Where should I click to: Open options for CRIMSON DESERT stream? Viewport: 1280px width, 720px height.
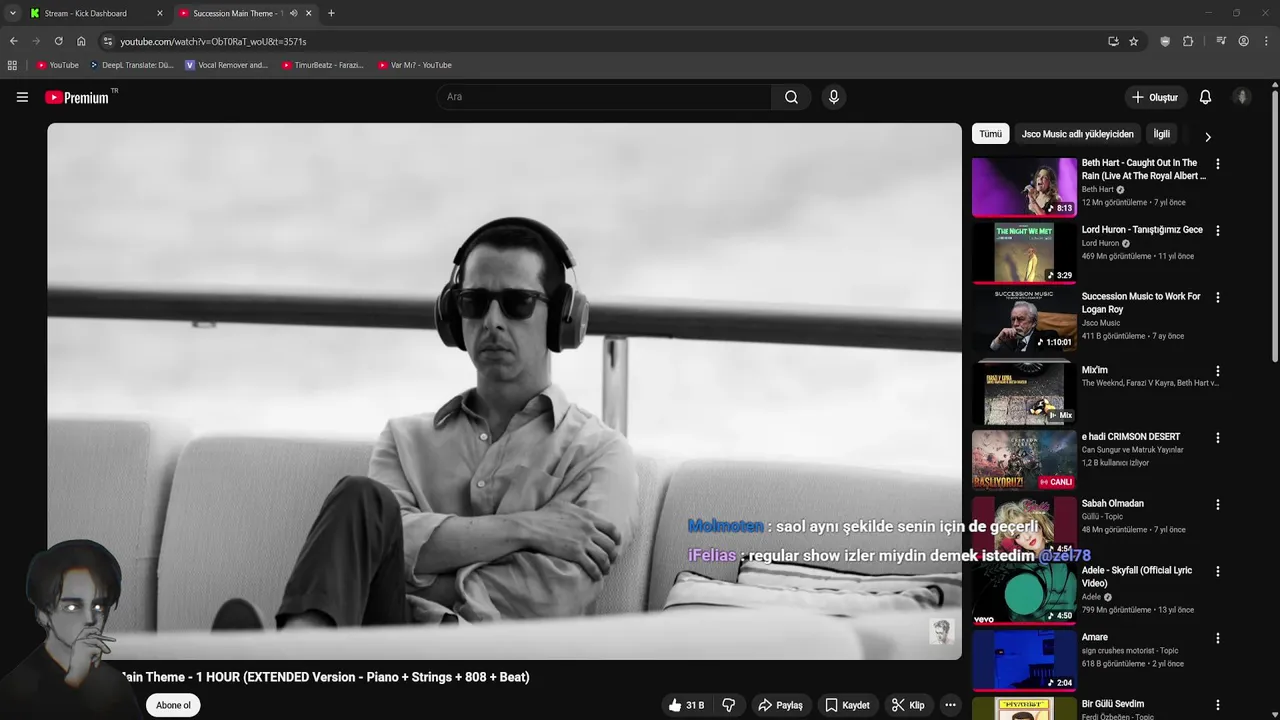(x=1217, y=437)
